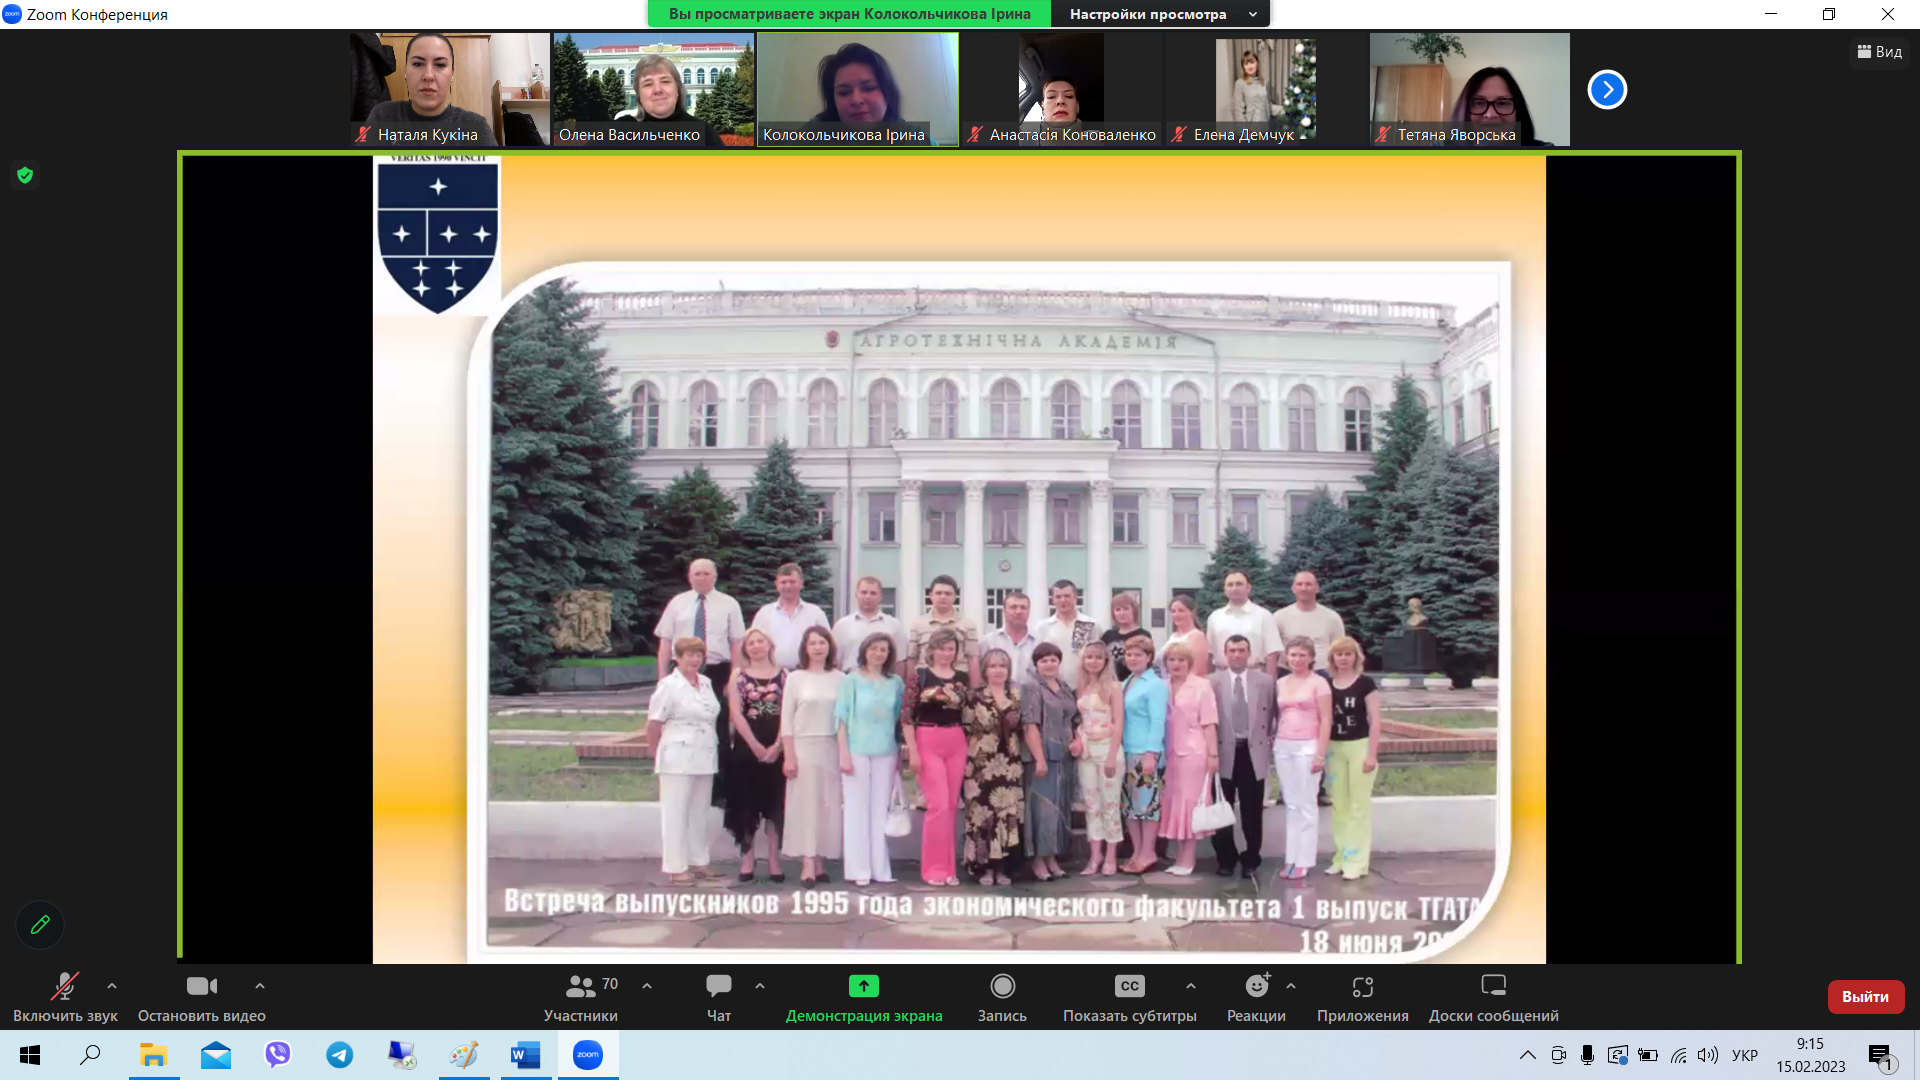Click the green Share Screen icon
The height and width of the screenshot is (1080, 1920).
863,986
